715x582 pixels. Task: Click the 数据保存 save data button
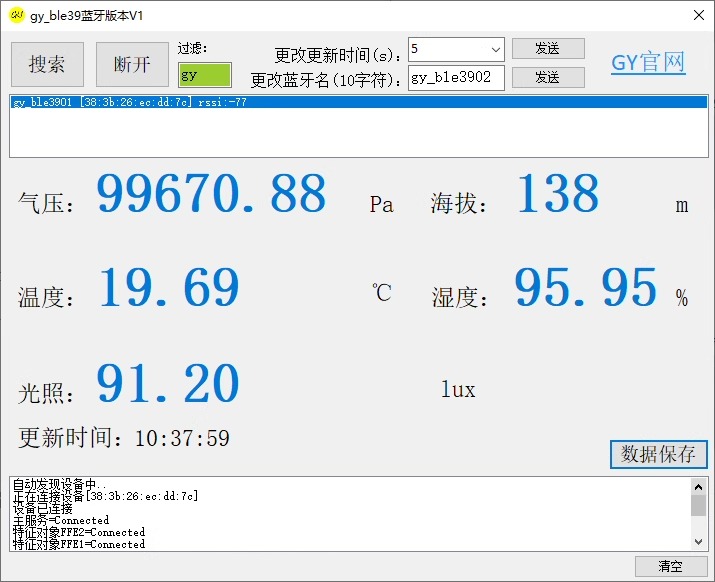(658, 454)
